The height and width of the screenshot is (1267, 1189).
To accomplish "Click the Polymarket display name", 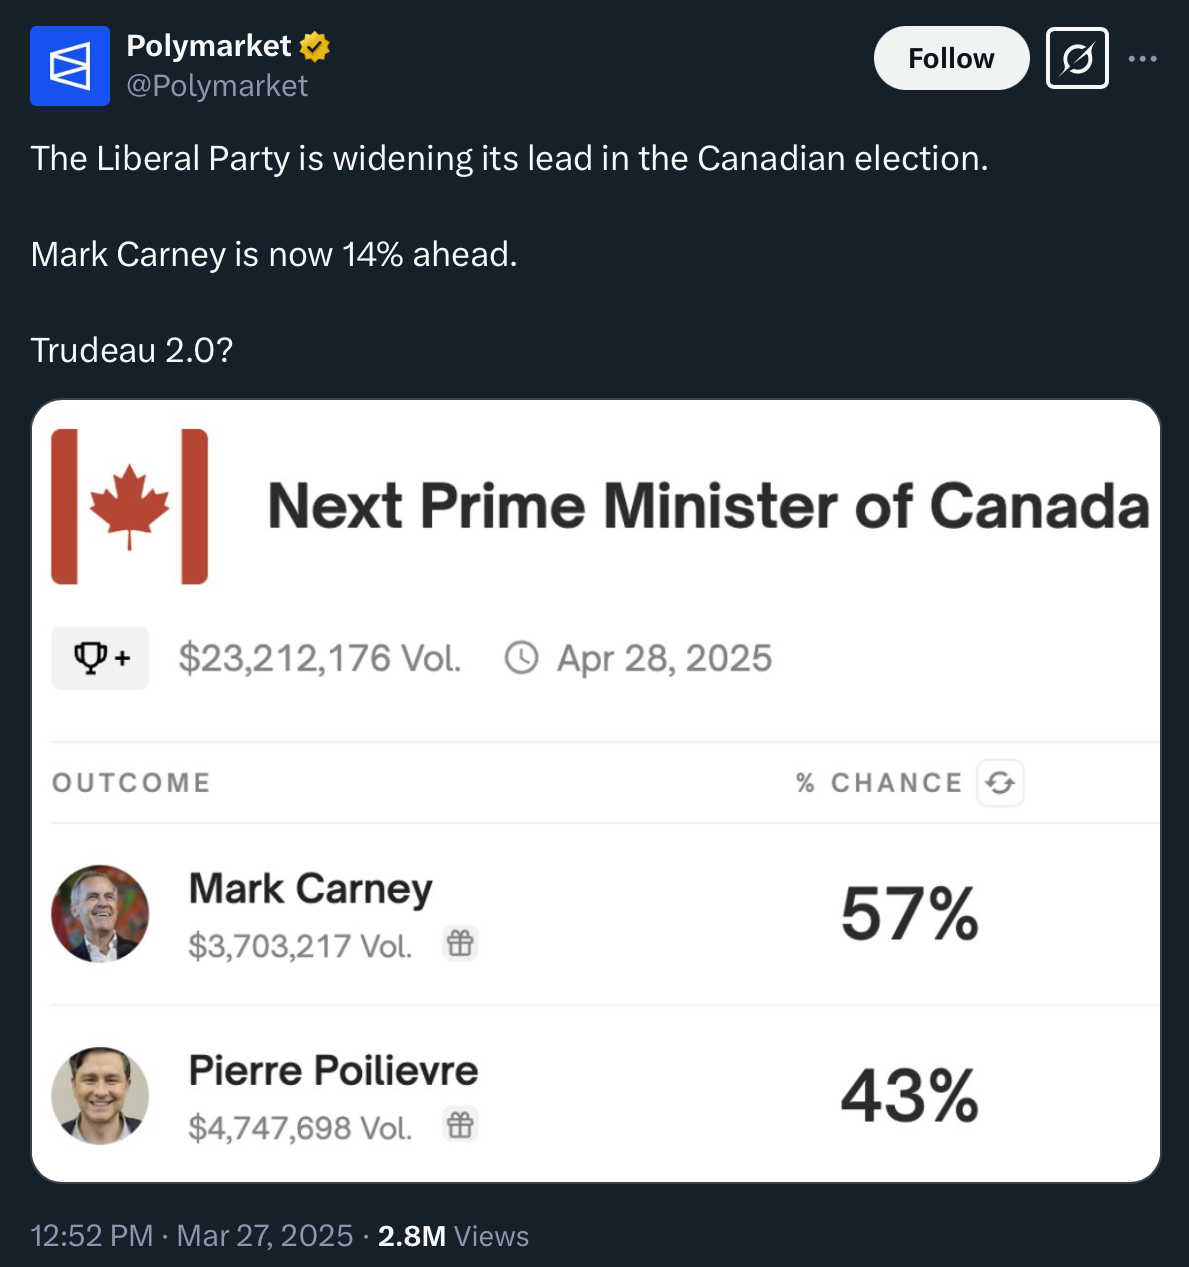I will [x=208, y=46].
